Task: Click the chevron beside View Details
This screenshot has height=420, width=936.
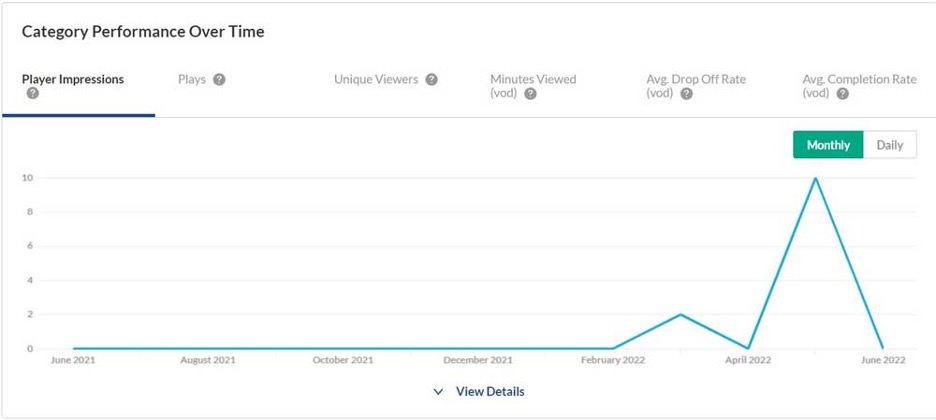Action: click(x=438, y=392)
